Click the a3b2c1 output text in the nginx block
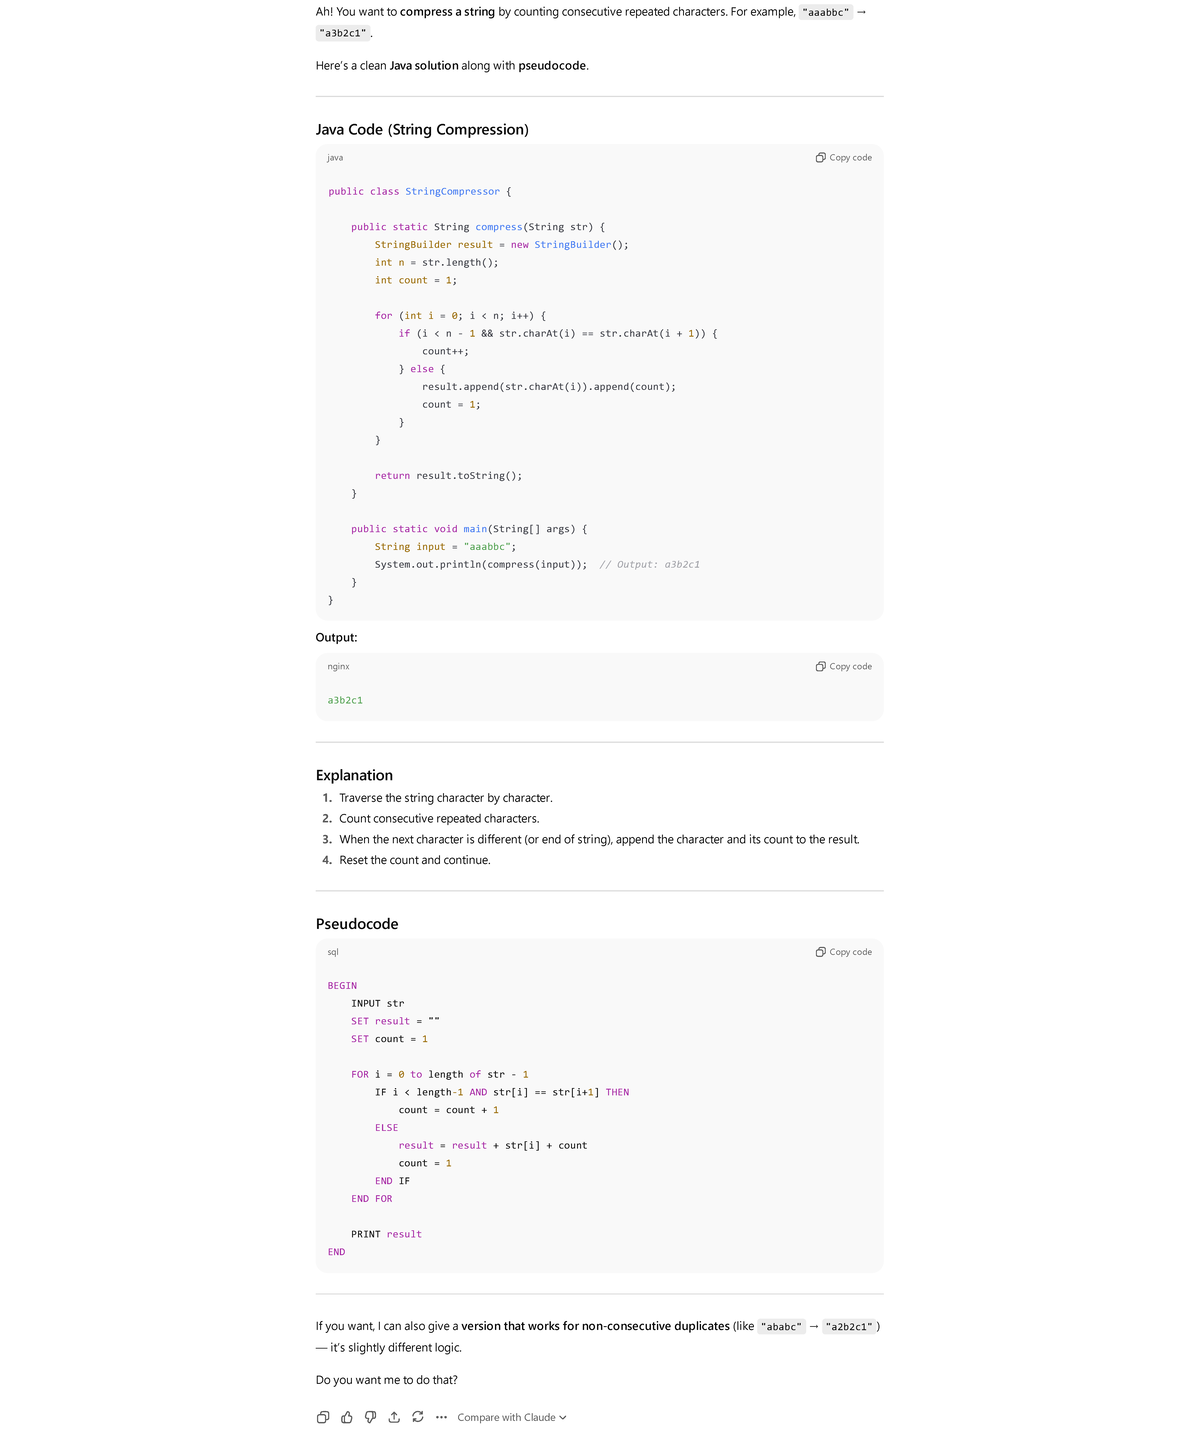 [345, 700]
